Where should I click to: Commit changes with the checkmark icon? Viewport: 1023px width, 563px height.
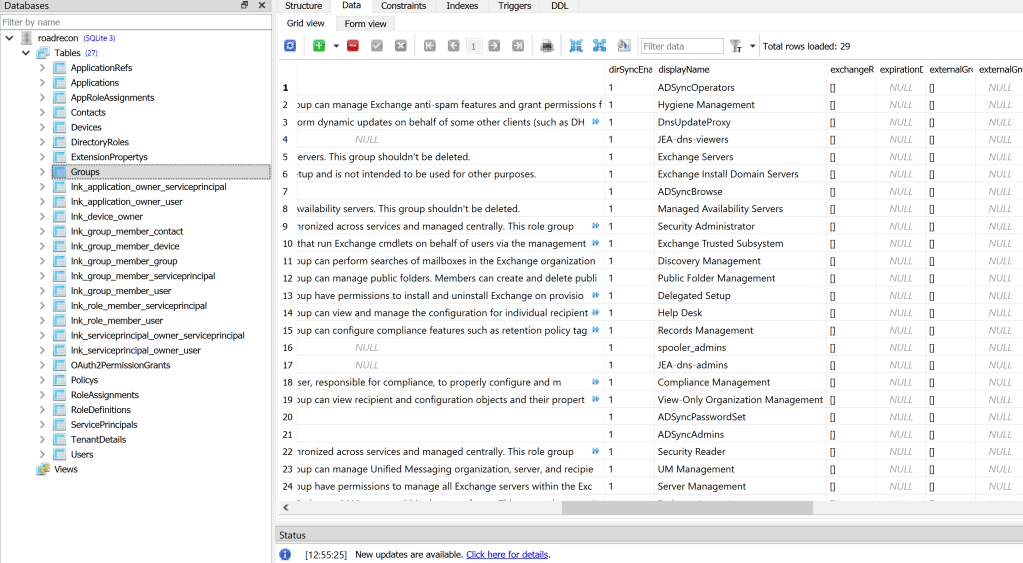[x=377, y=46]
